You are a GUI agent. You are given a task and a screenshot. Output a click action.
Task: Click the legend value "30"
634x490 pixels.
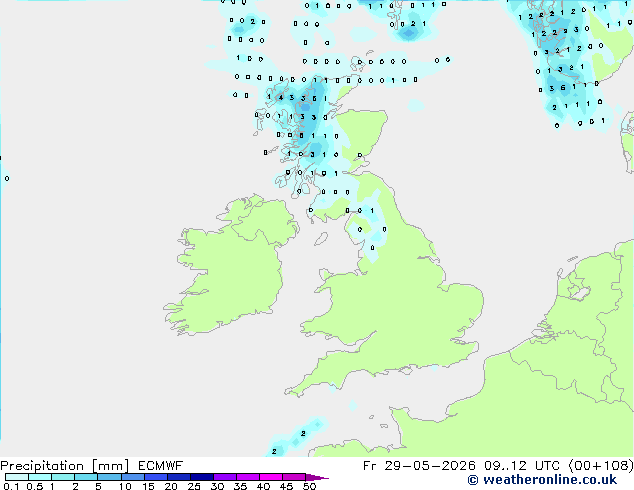217,486
